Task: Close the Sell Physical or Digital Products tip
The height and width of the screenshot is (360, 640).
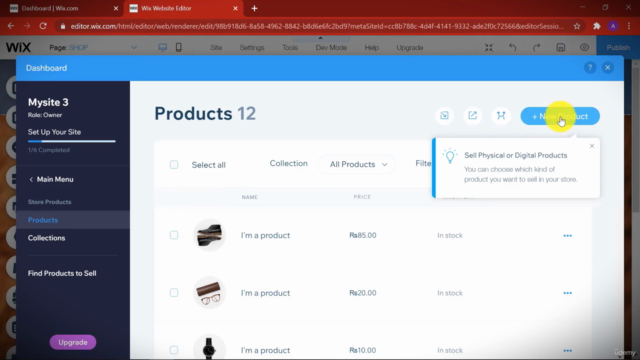Action: pyautogui.click(x=592, y=146)
